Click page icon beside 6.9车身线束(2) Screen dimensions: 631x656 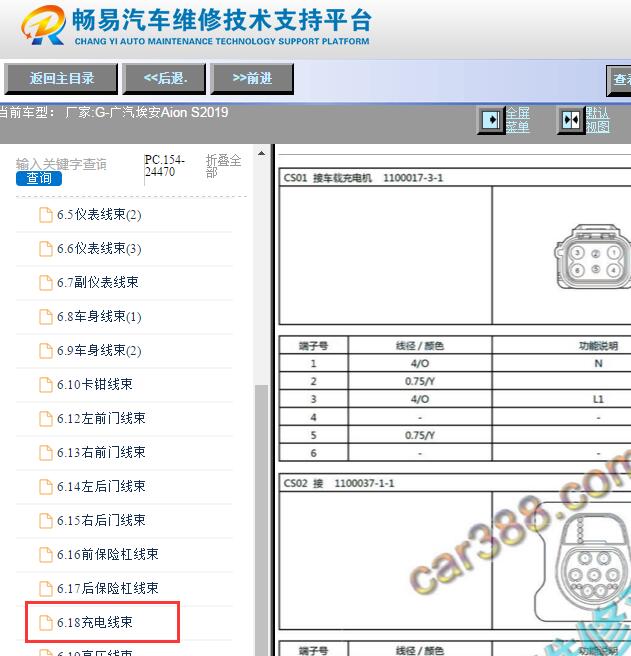[x=46, y=351]
